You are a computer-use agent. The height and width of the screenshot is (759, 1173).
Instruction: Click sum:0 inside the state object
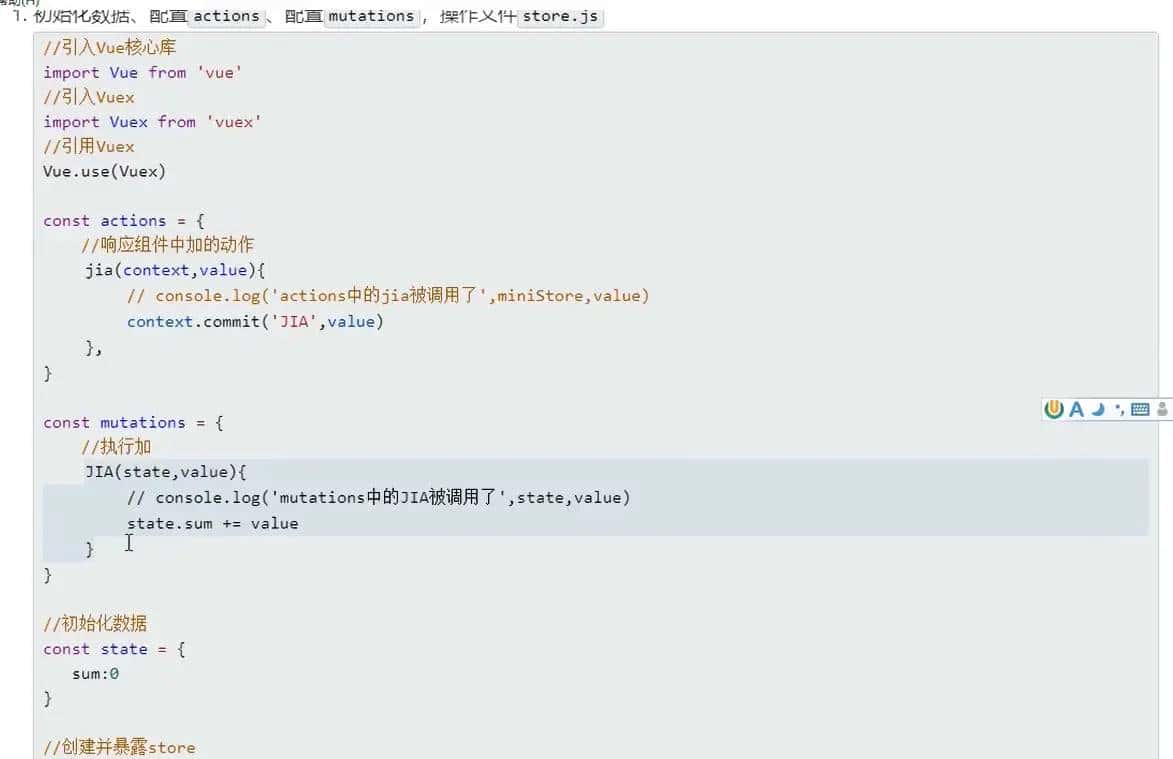click(95, 673)
